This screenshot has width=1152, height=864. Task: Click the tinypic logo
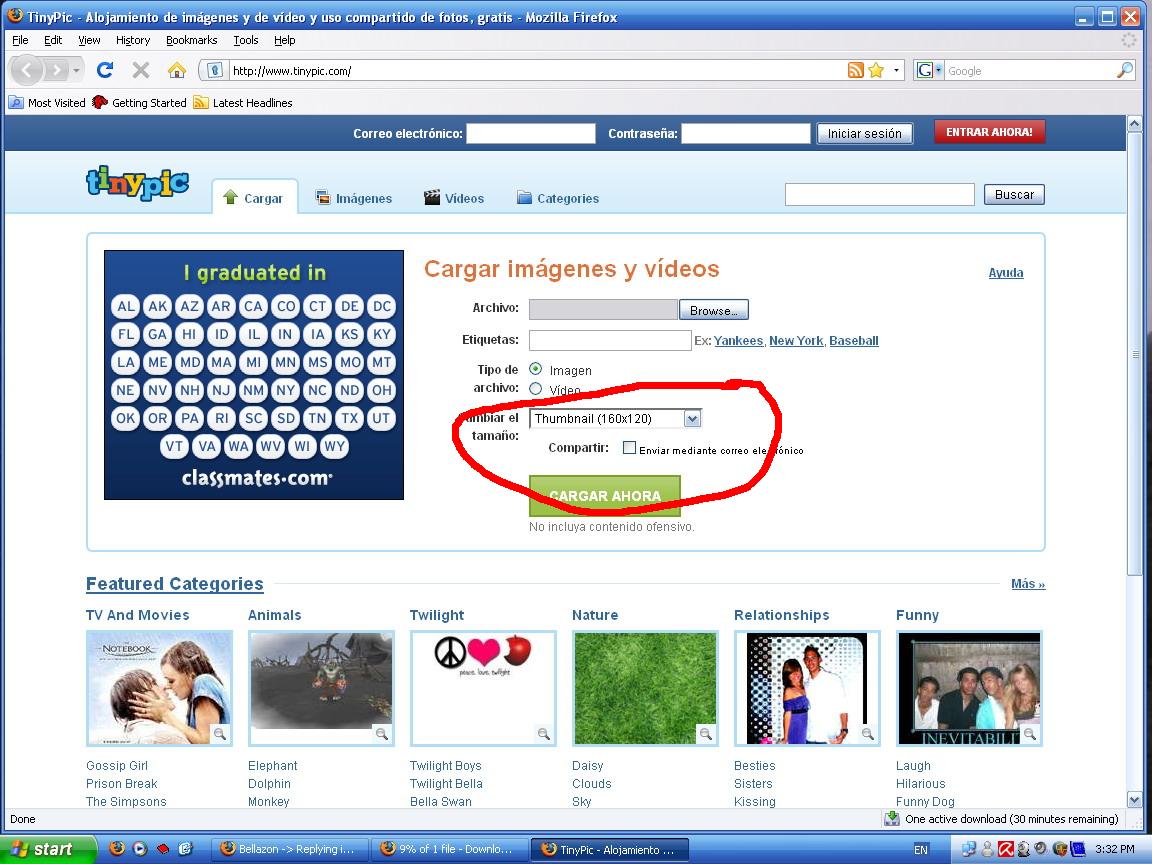point(137,183)
